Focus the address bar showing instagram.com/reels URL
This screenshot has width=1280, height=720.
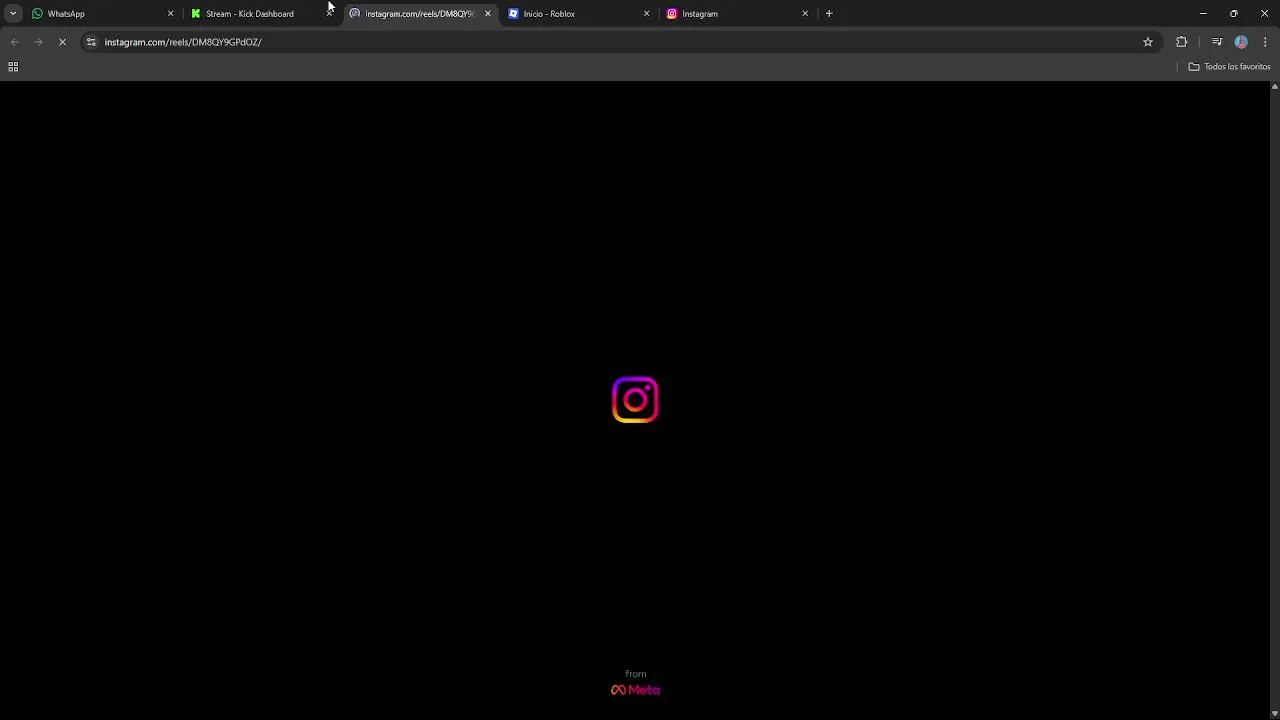(x=620, y=42)
